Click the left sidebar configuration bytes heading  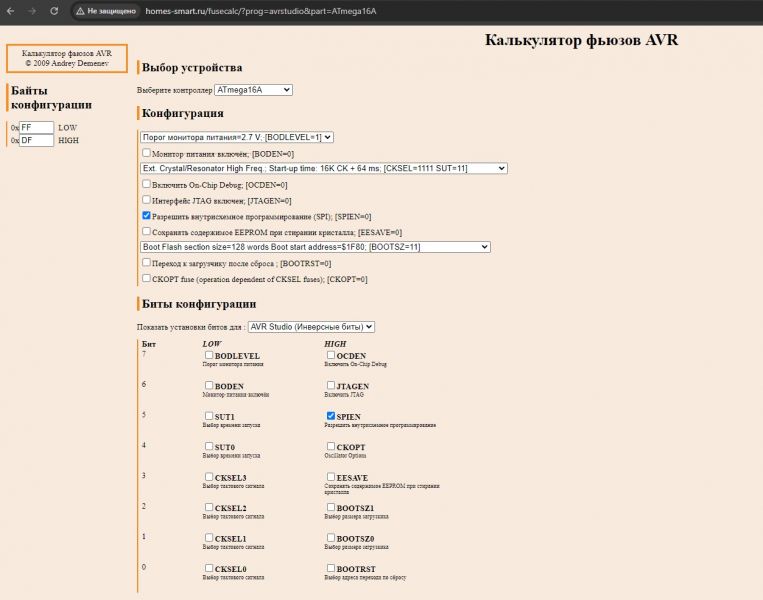tap(51, 97)
